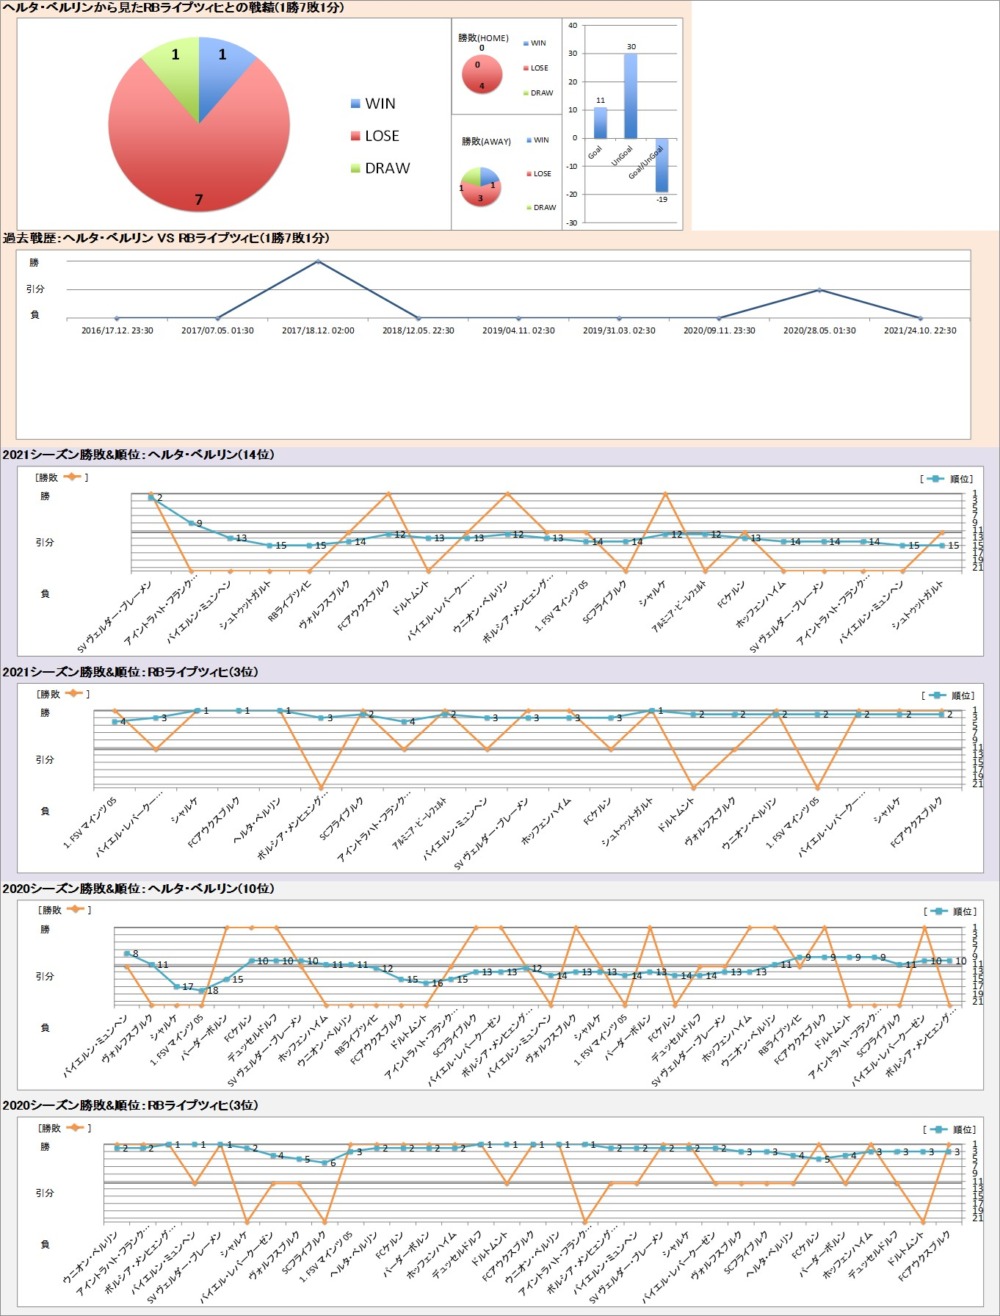Click the LOSE text in the AWAY pie legend
The height and width of the screenshot is (1316, 1000).
click(x=541, y=174)
